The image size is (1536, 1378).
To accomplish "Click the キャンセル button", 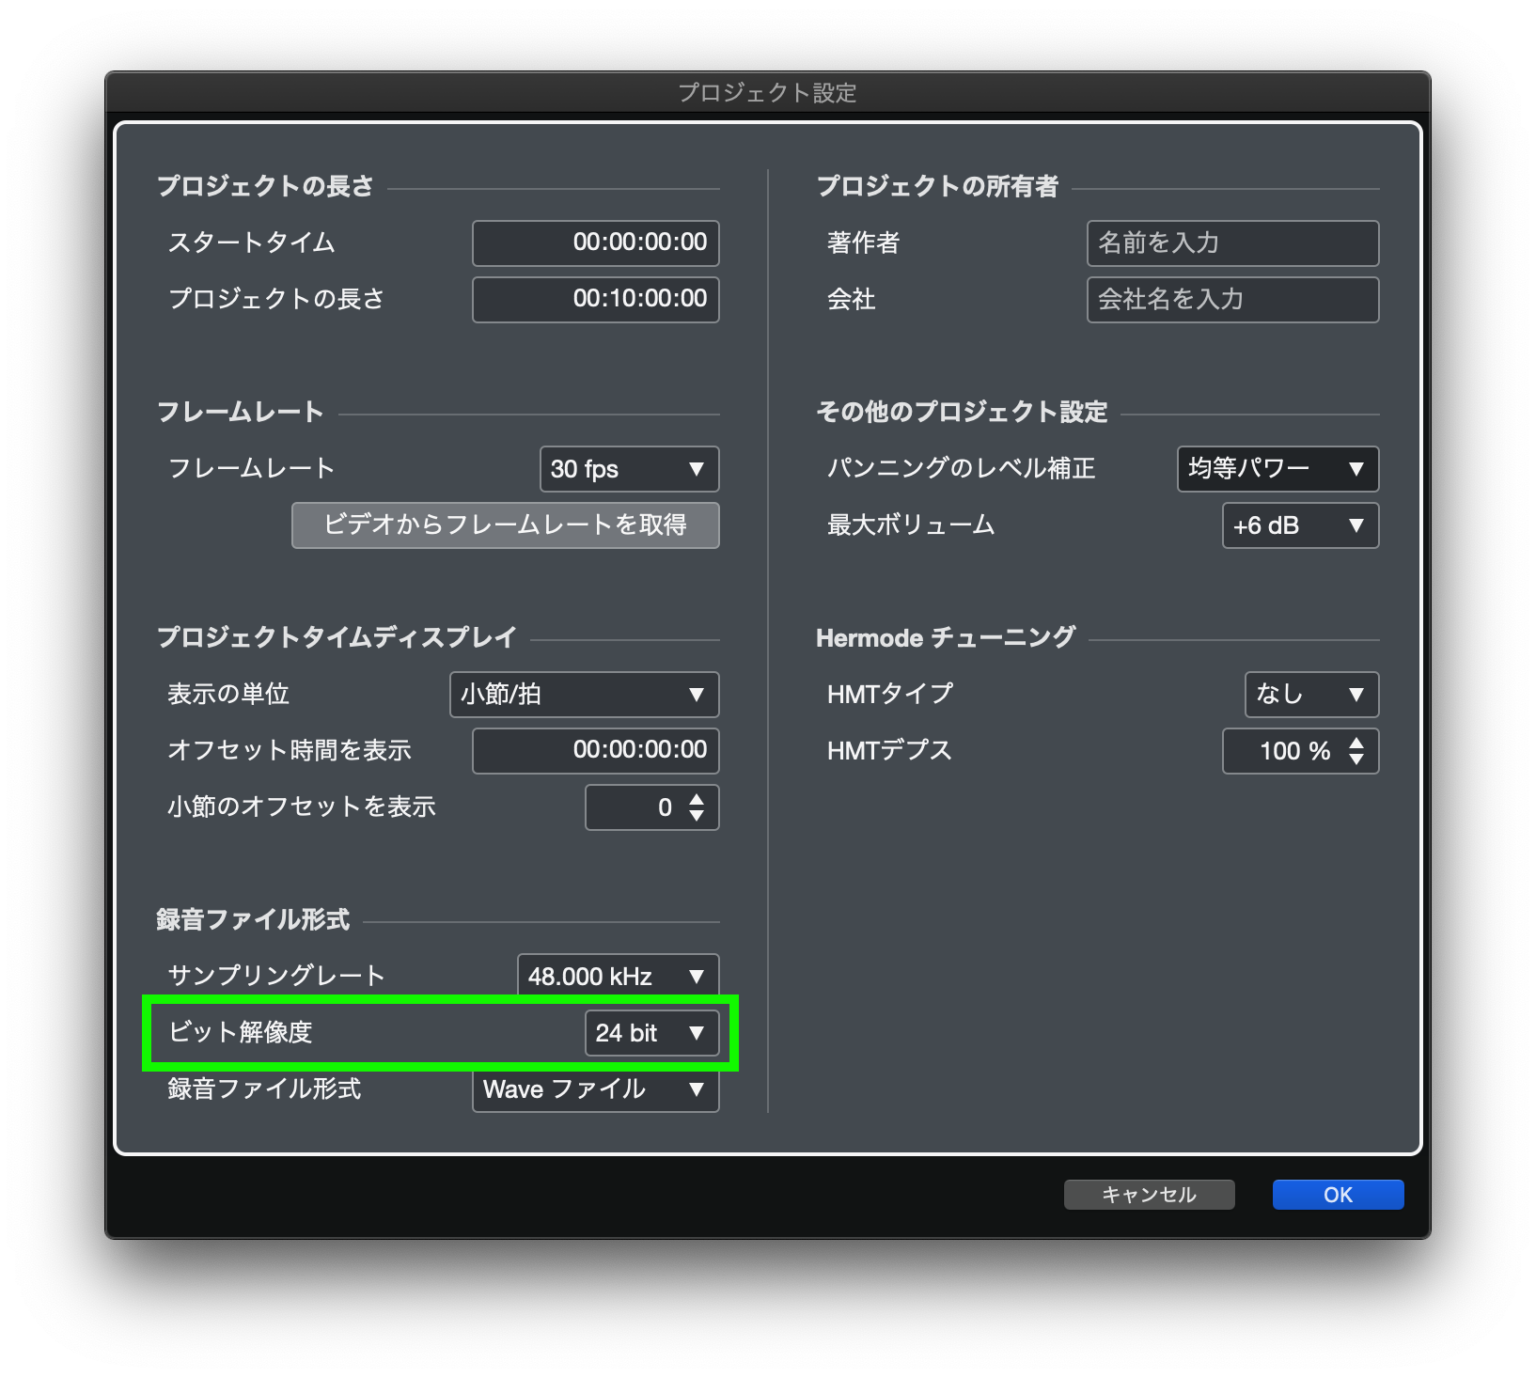I will [x=1148, y=1194].
